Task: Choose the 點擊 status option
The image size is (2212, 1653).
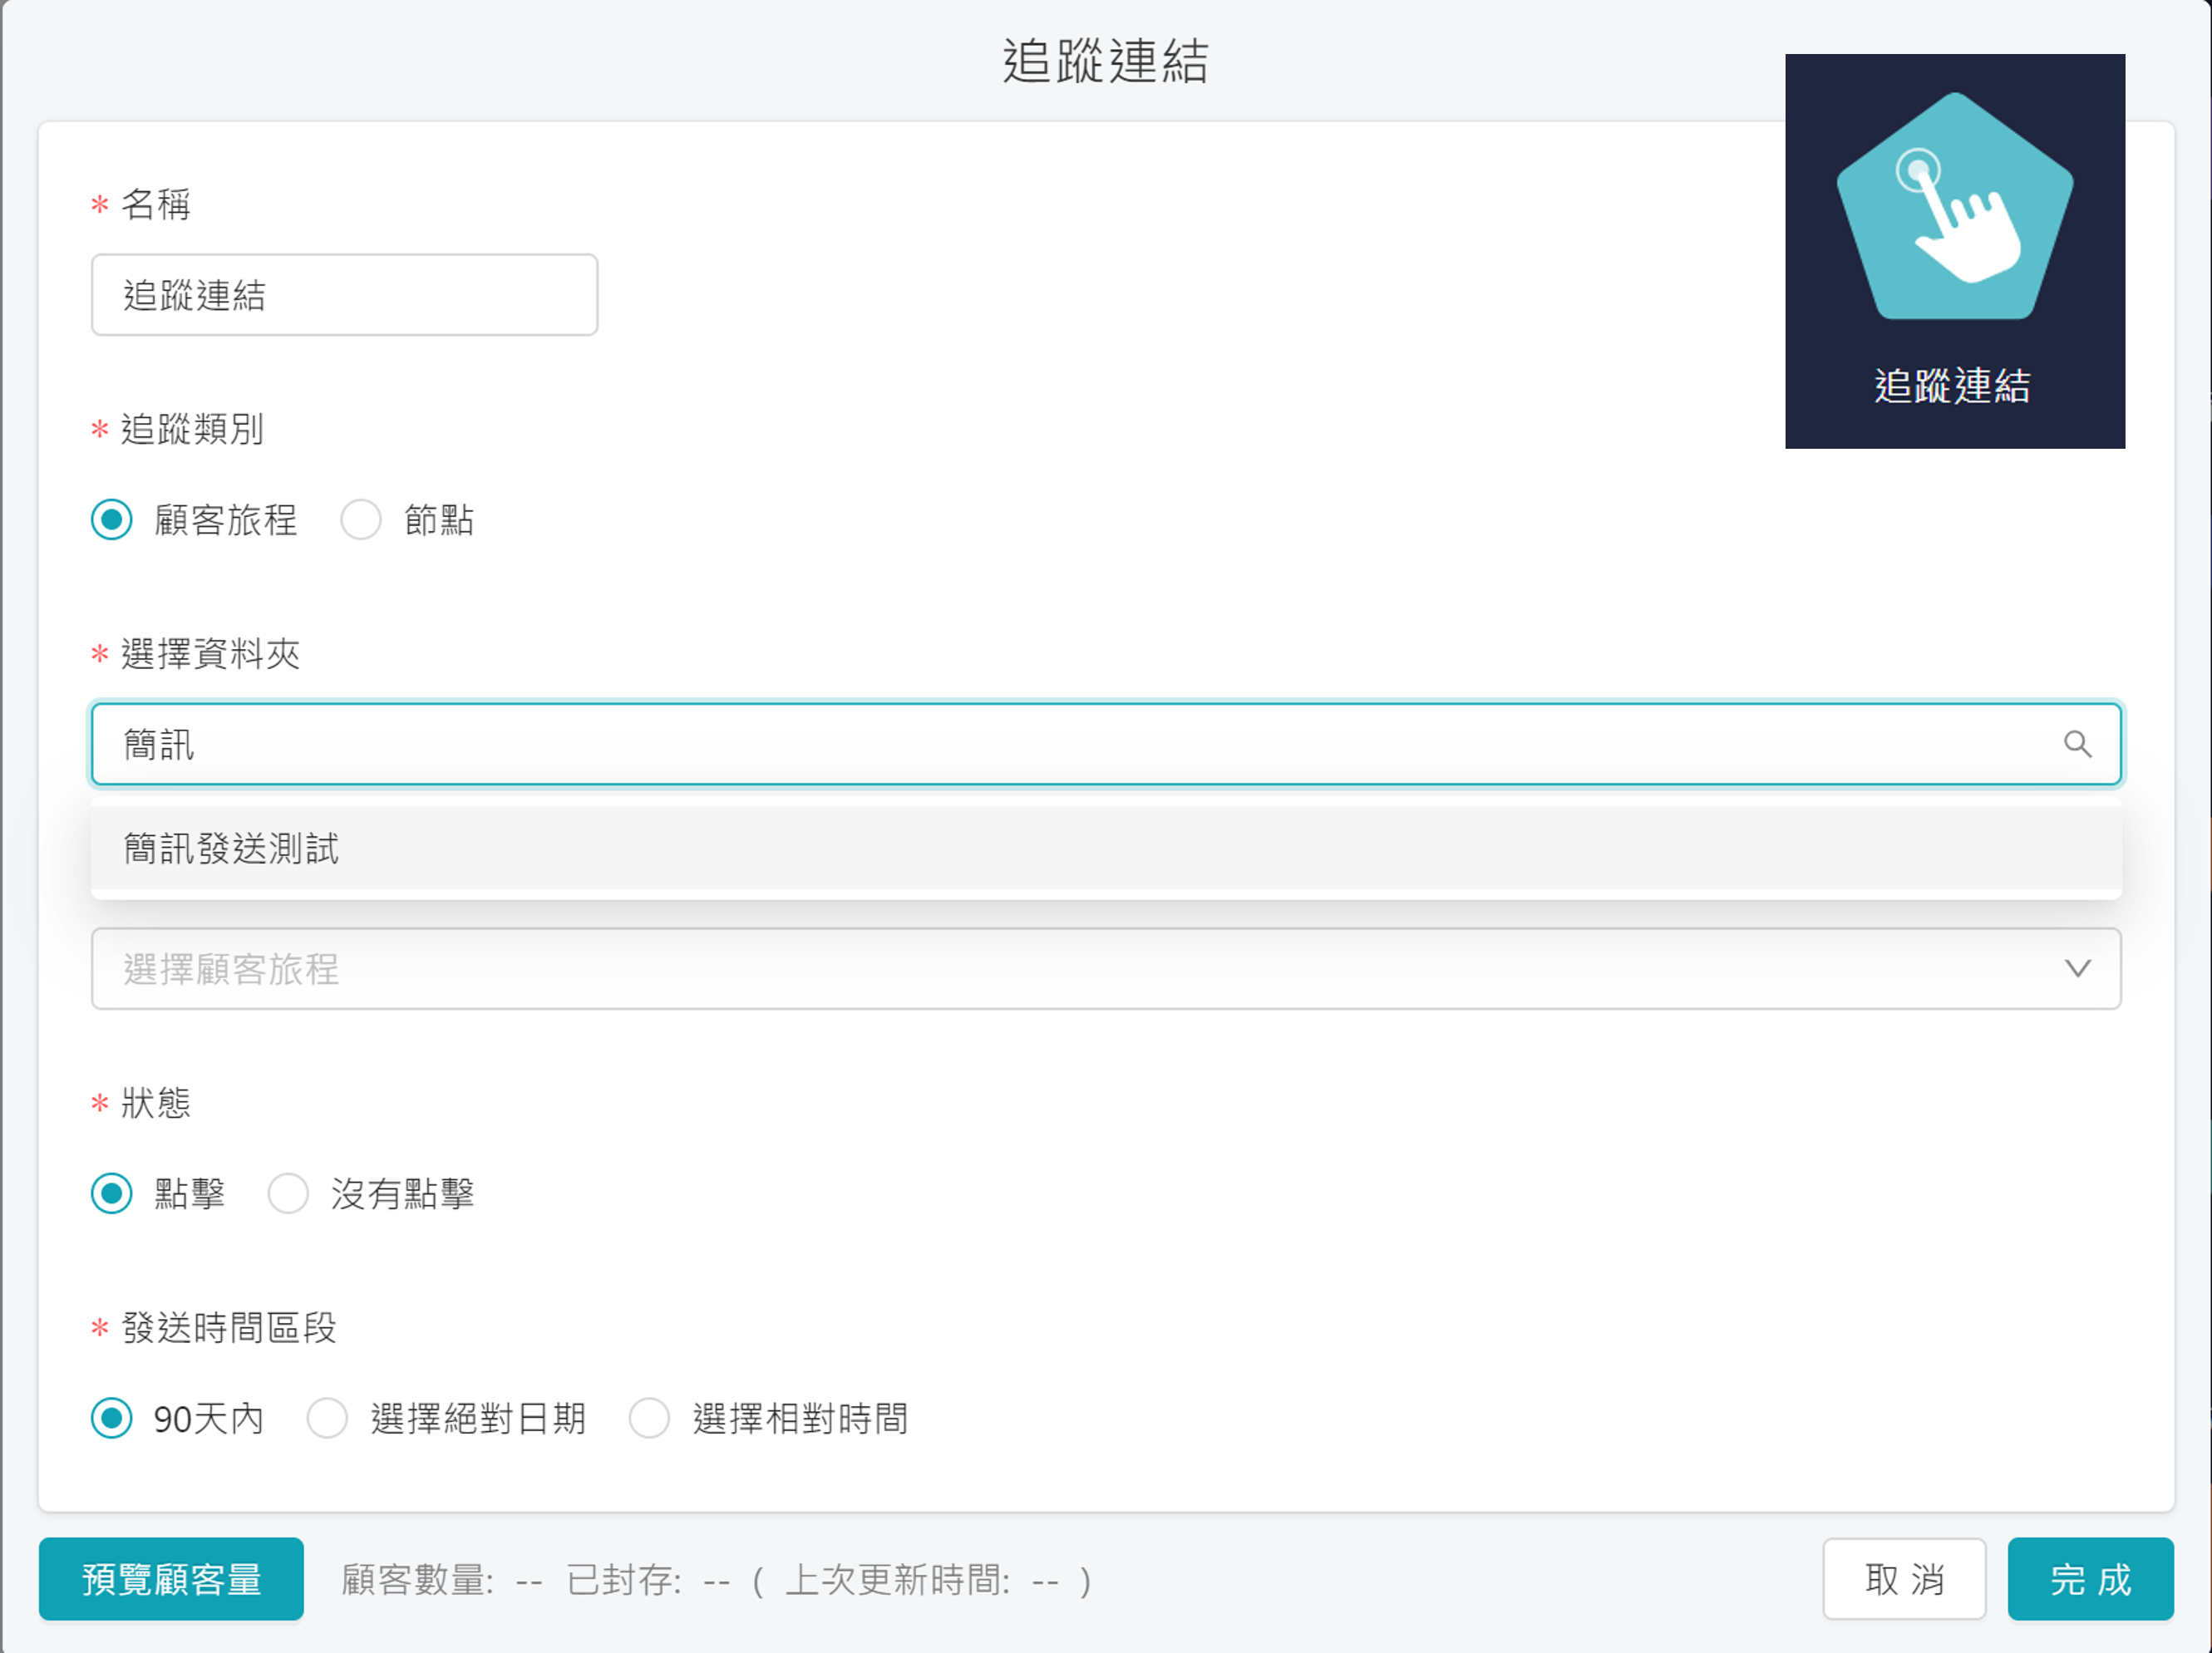Action: coord(112,1193)
